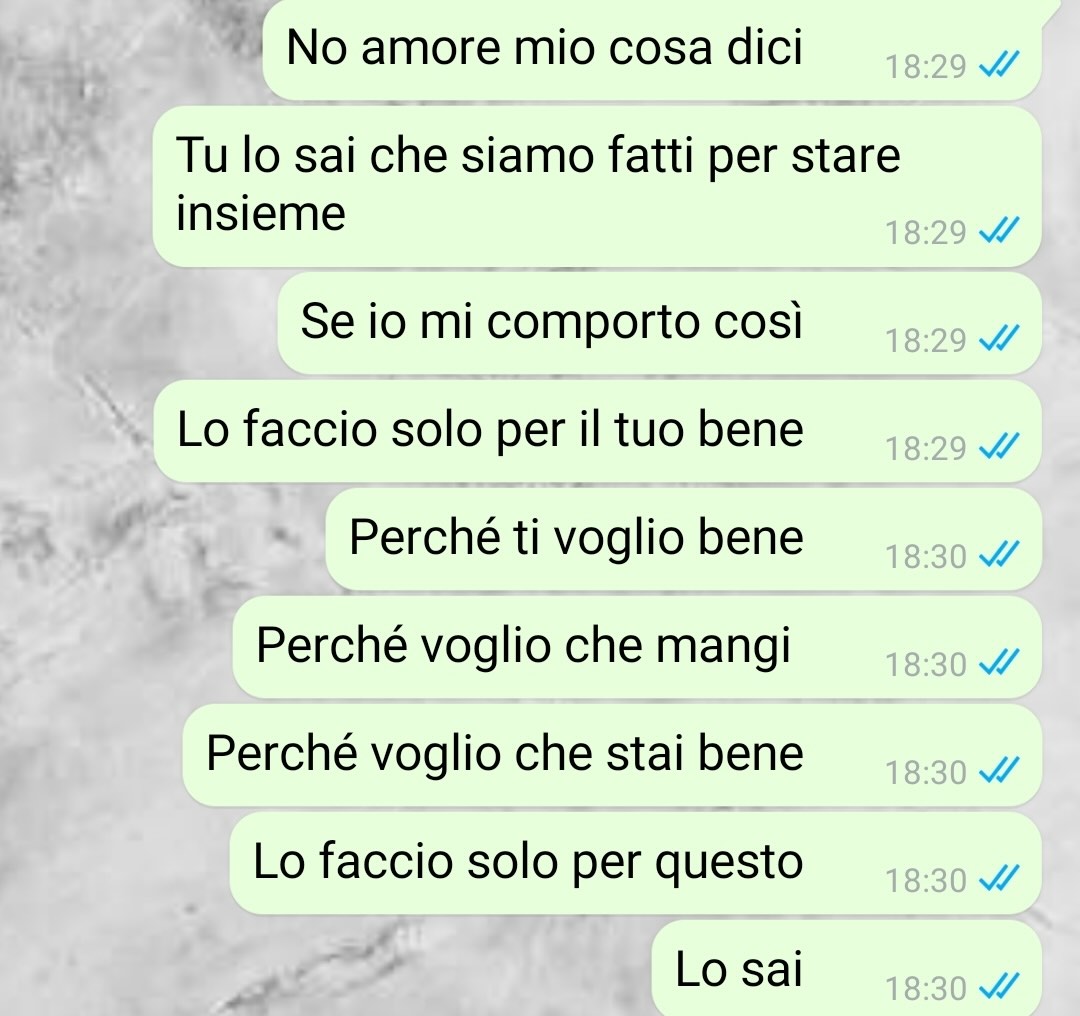
Task: Select the "Perché voglio che mangi" bubble
Action: coord(637,647)
